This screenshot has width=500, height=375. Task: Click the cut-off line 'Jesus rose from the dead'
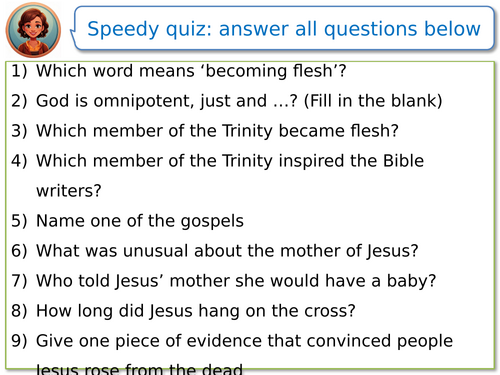coord(139,369)
